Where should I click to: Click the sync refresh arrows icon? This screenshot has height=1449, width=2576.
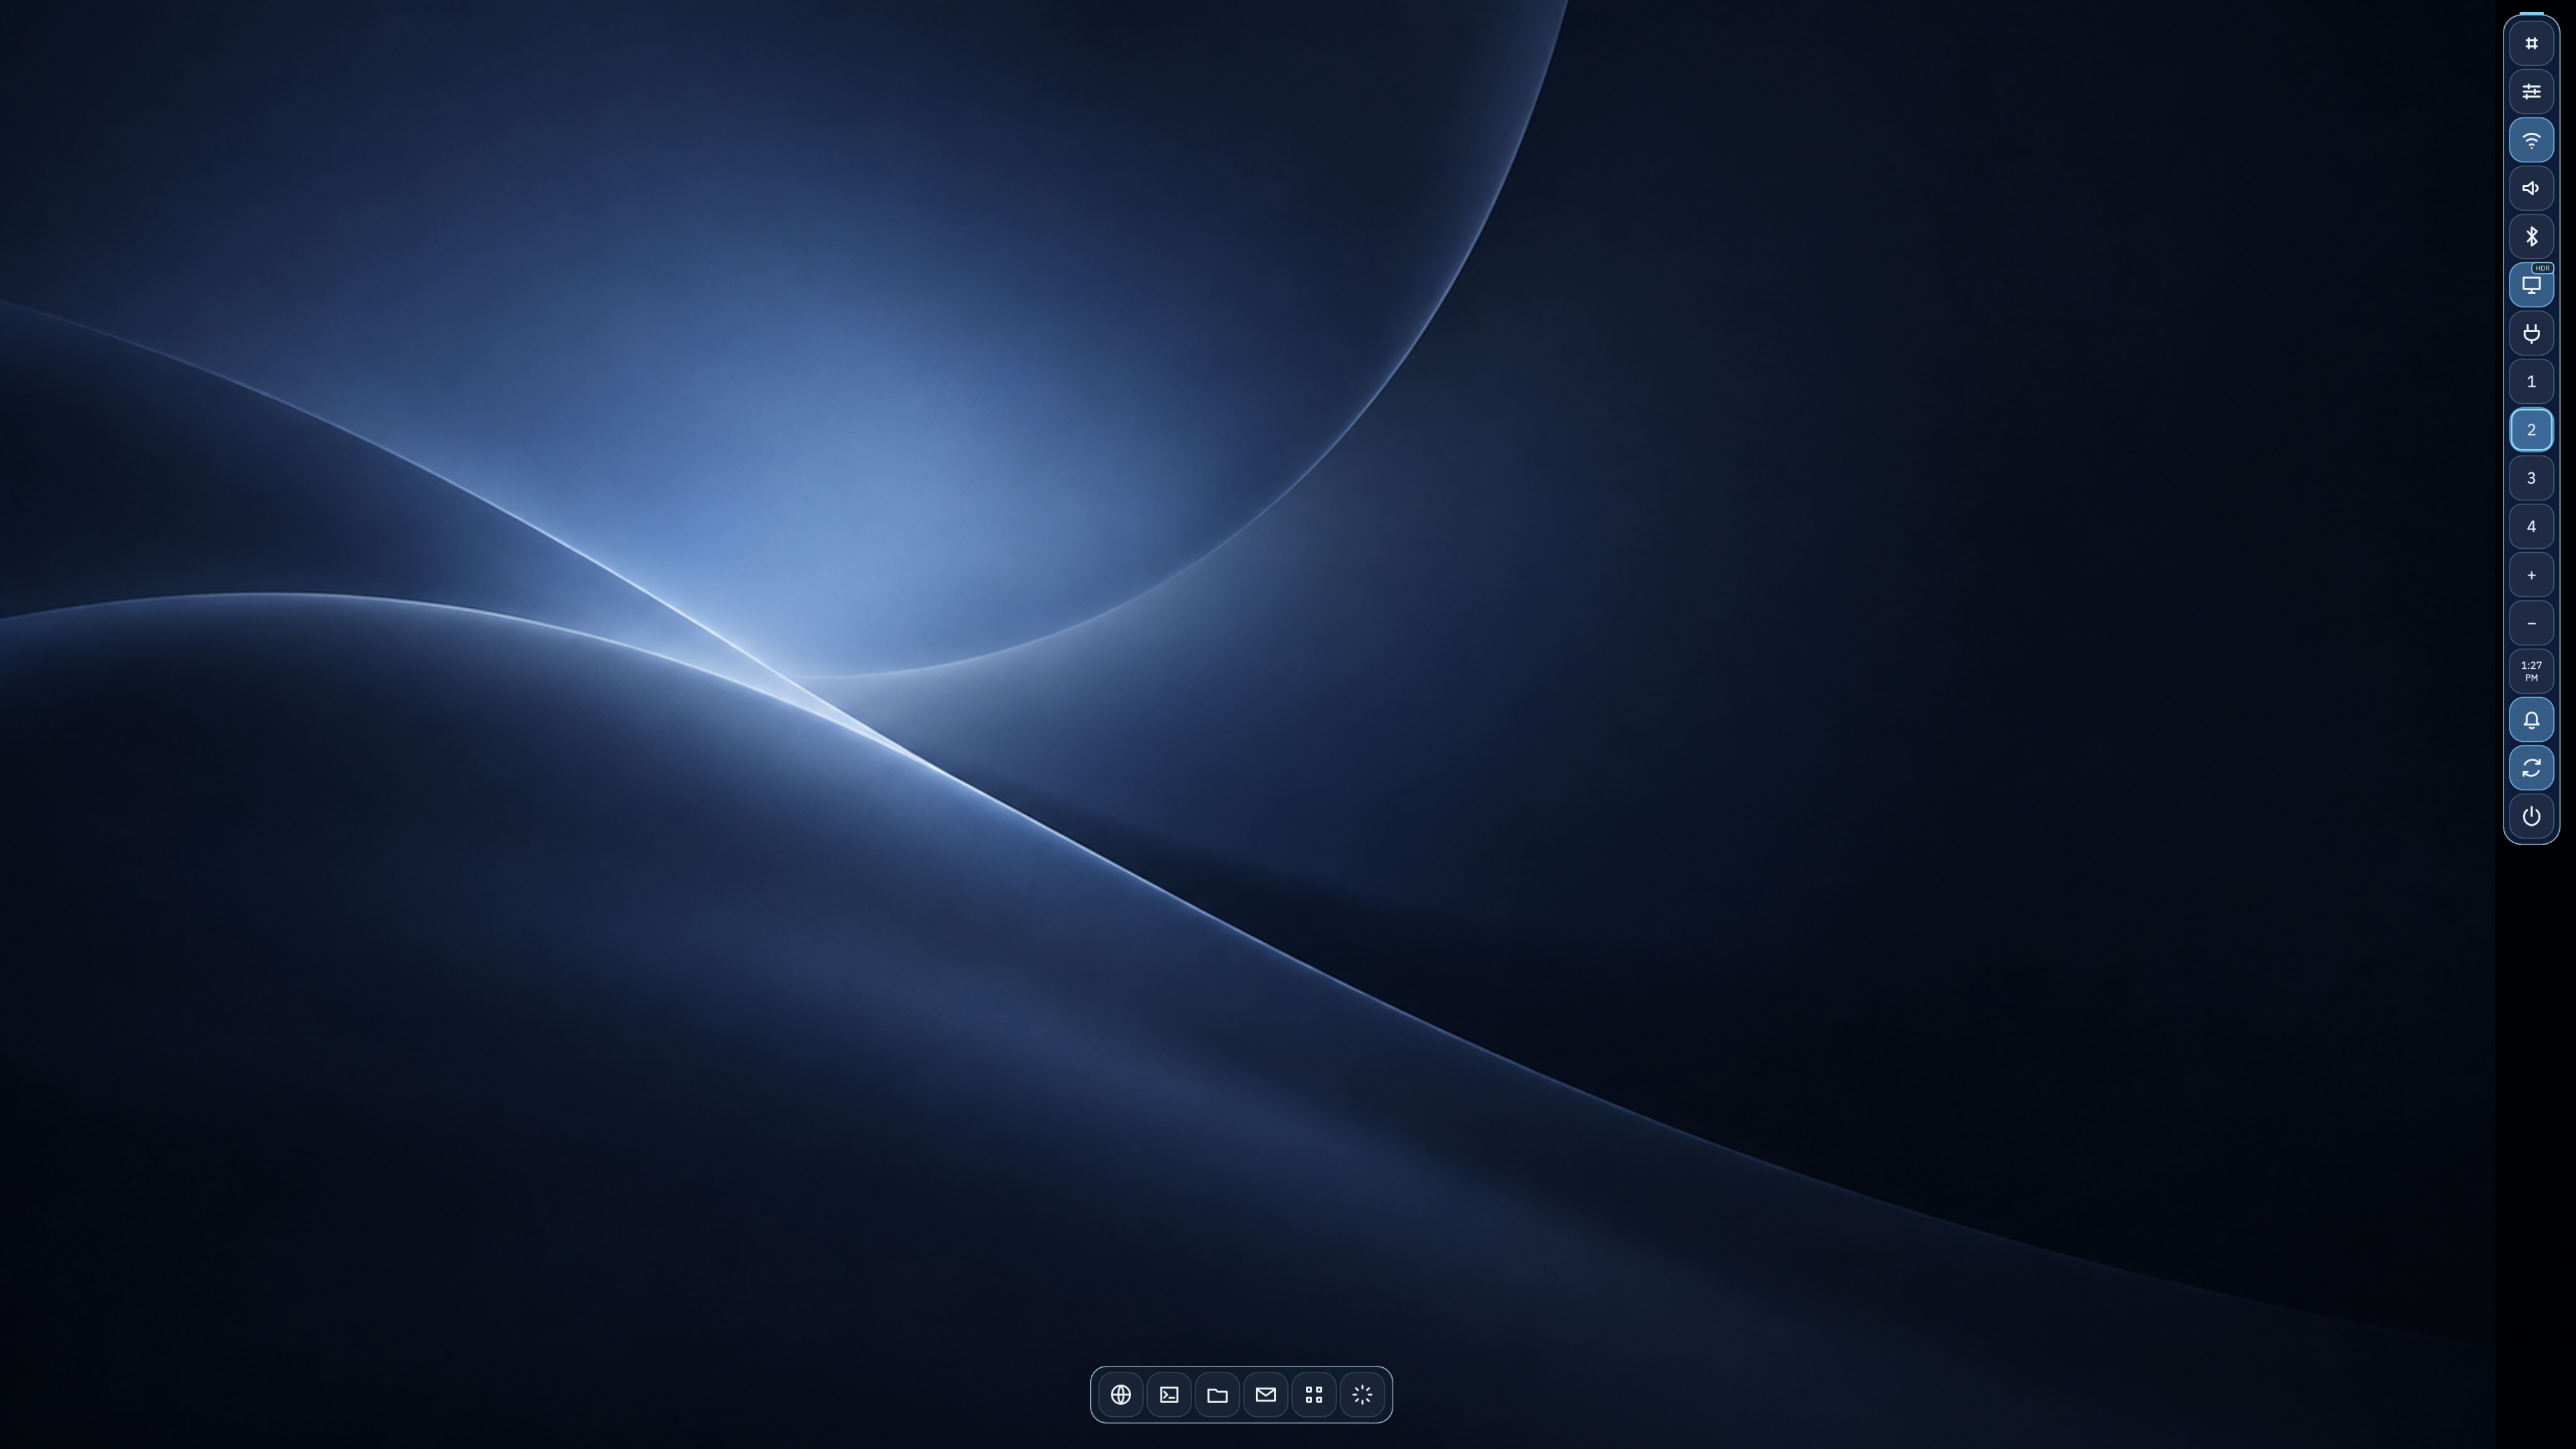2531,768
